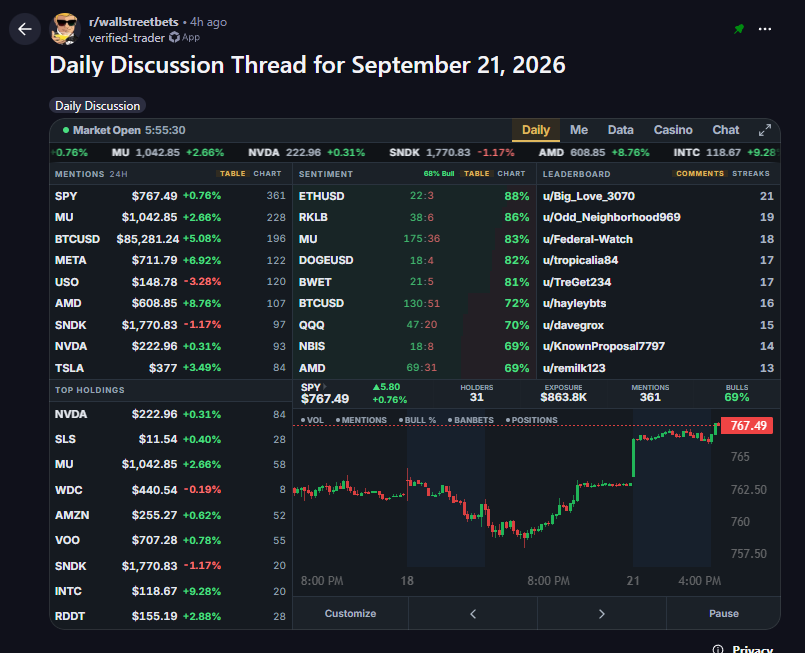
Task: Click the Privacy info icon
Action: (x=718, y=649)
